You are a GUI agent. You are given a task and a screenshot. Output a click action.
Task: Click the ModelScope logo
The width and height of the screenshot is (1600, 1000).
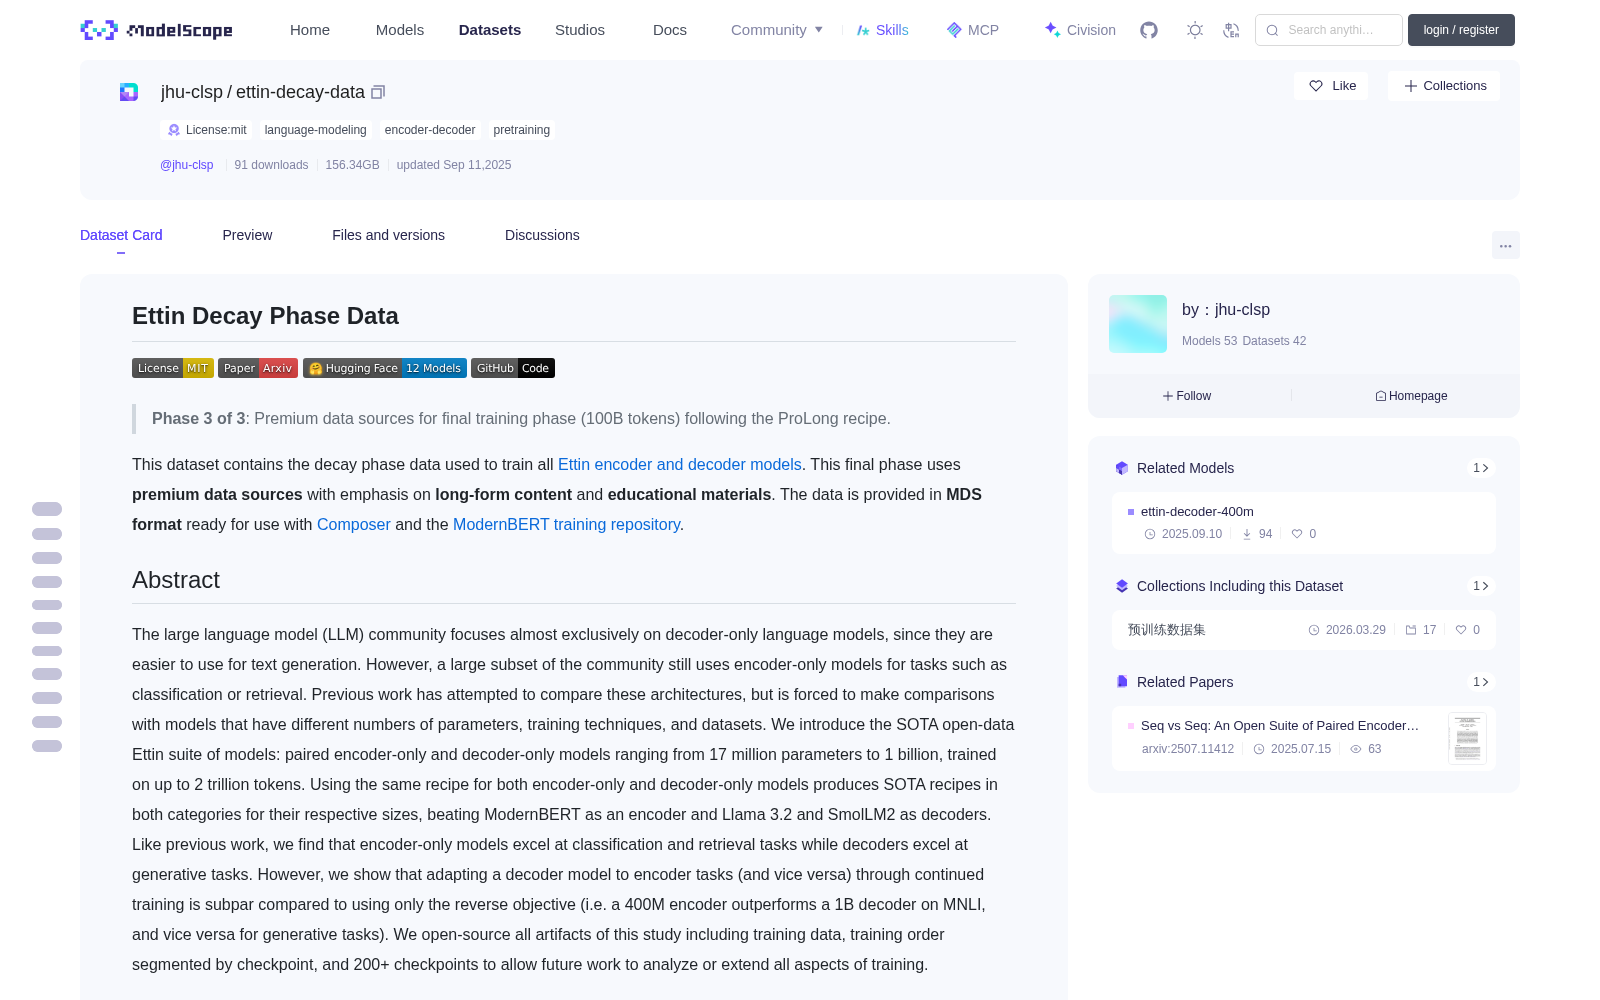157,30
